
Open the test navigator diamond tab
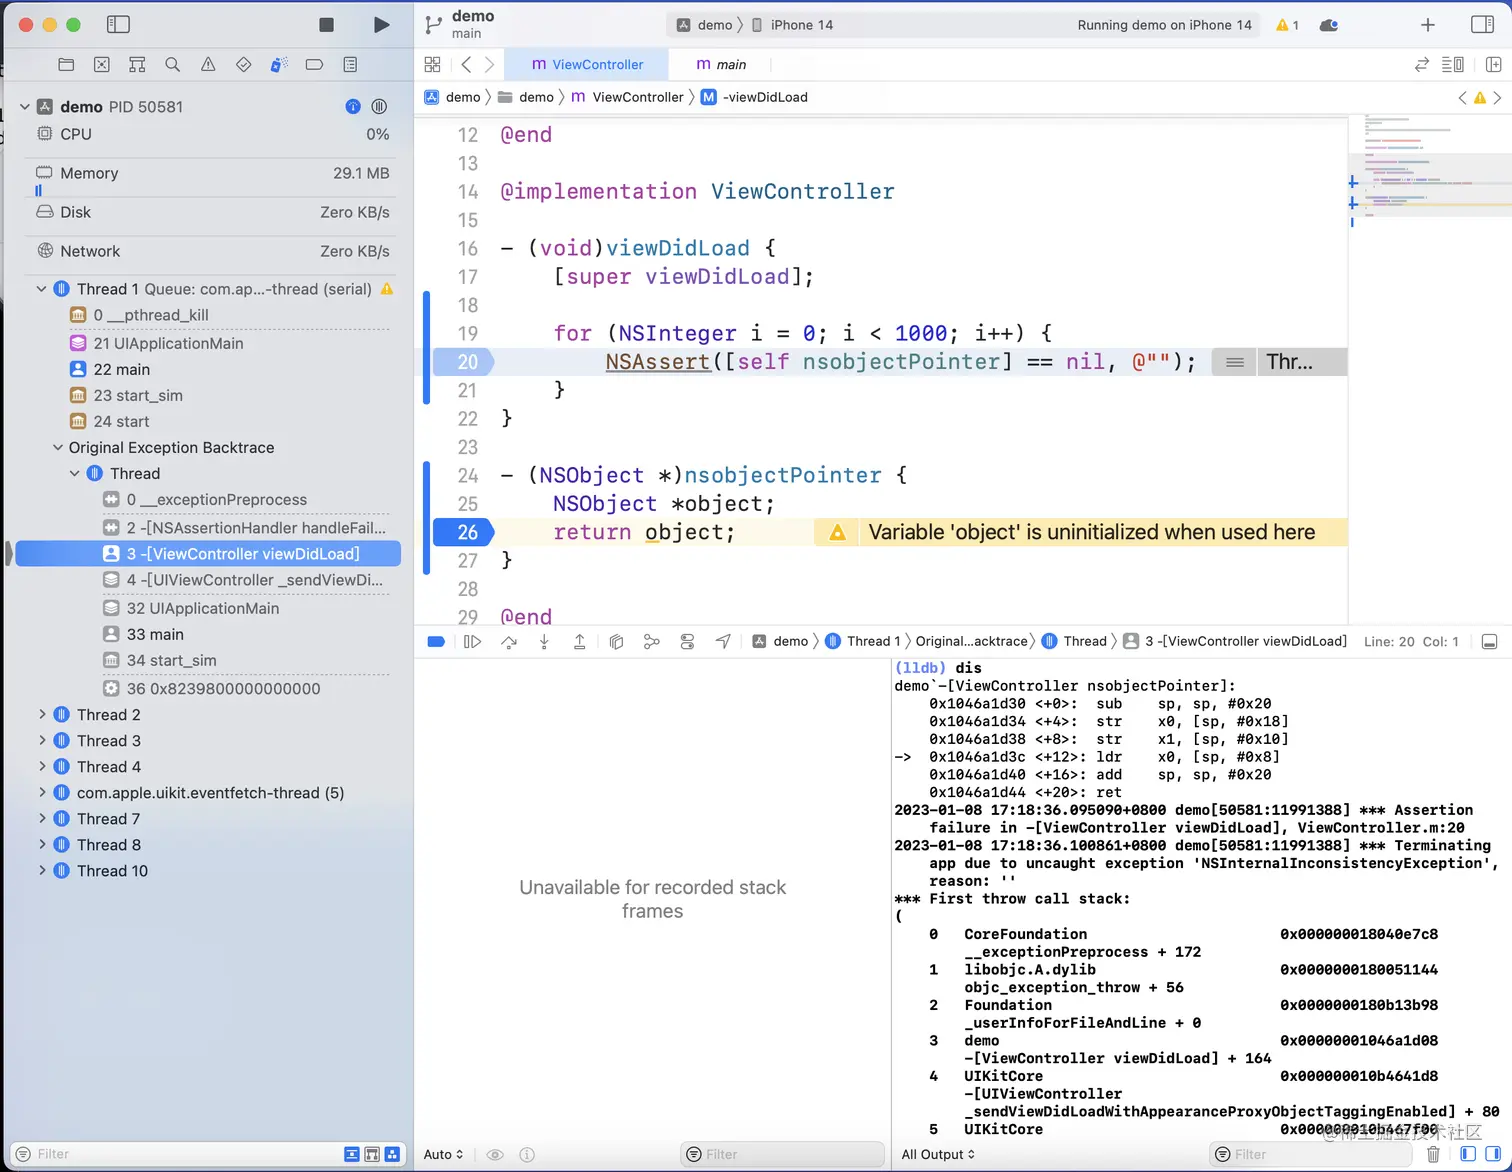pyautogui.click(x=243, y=64)
